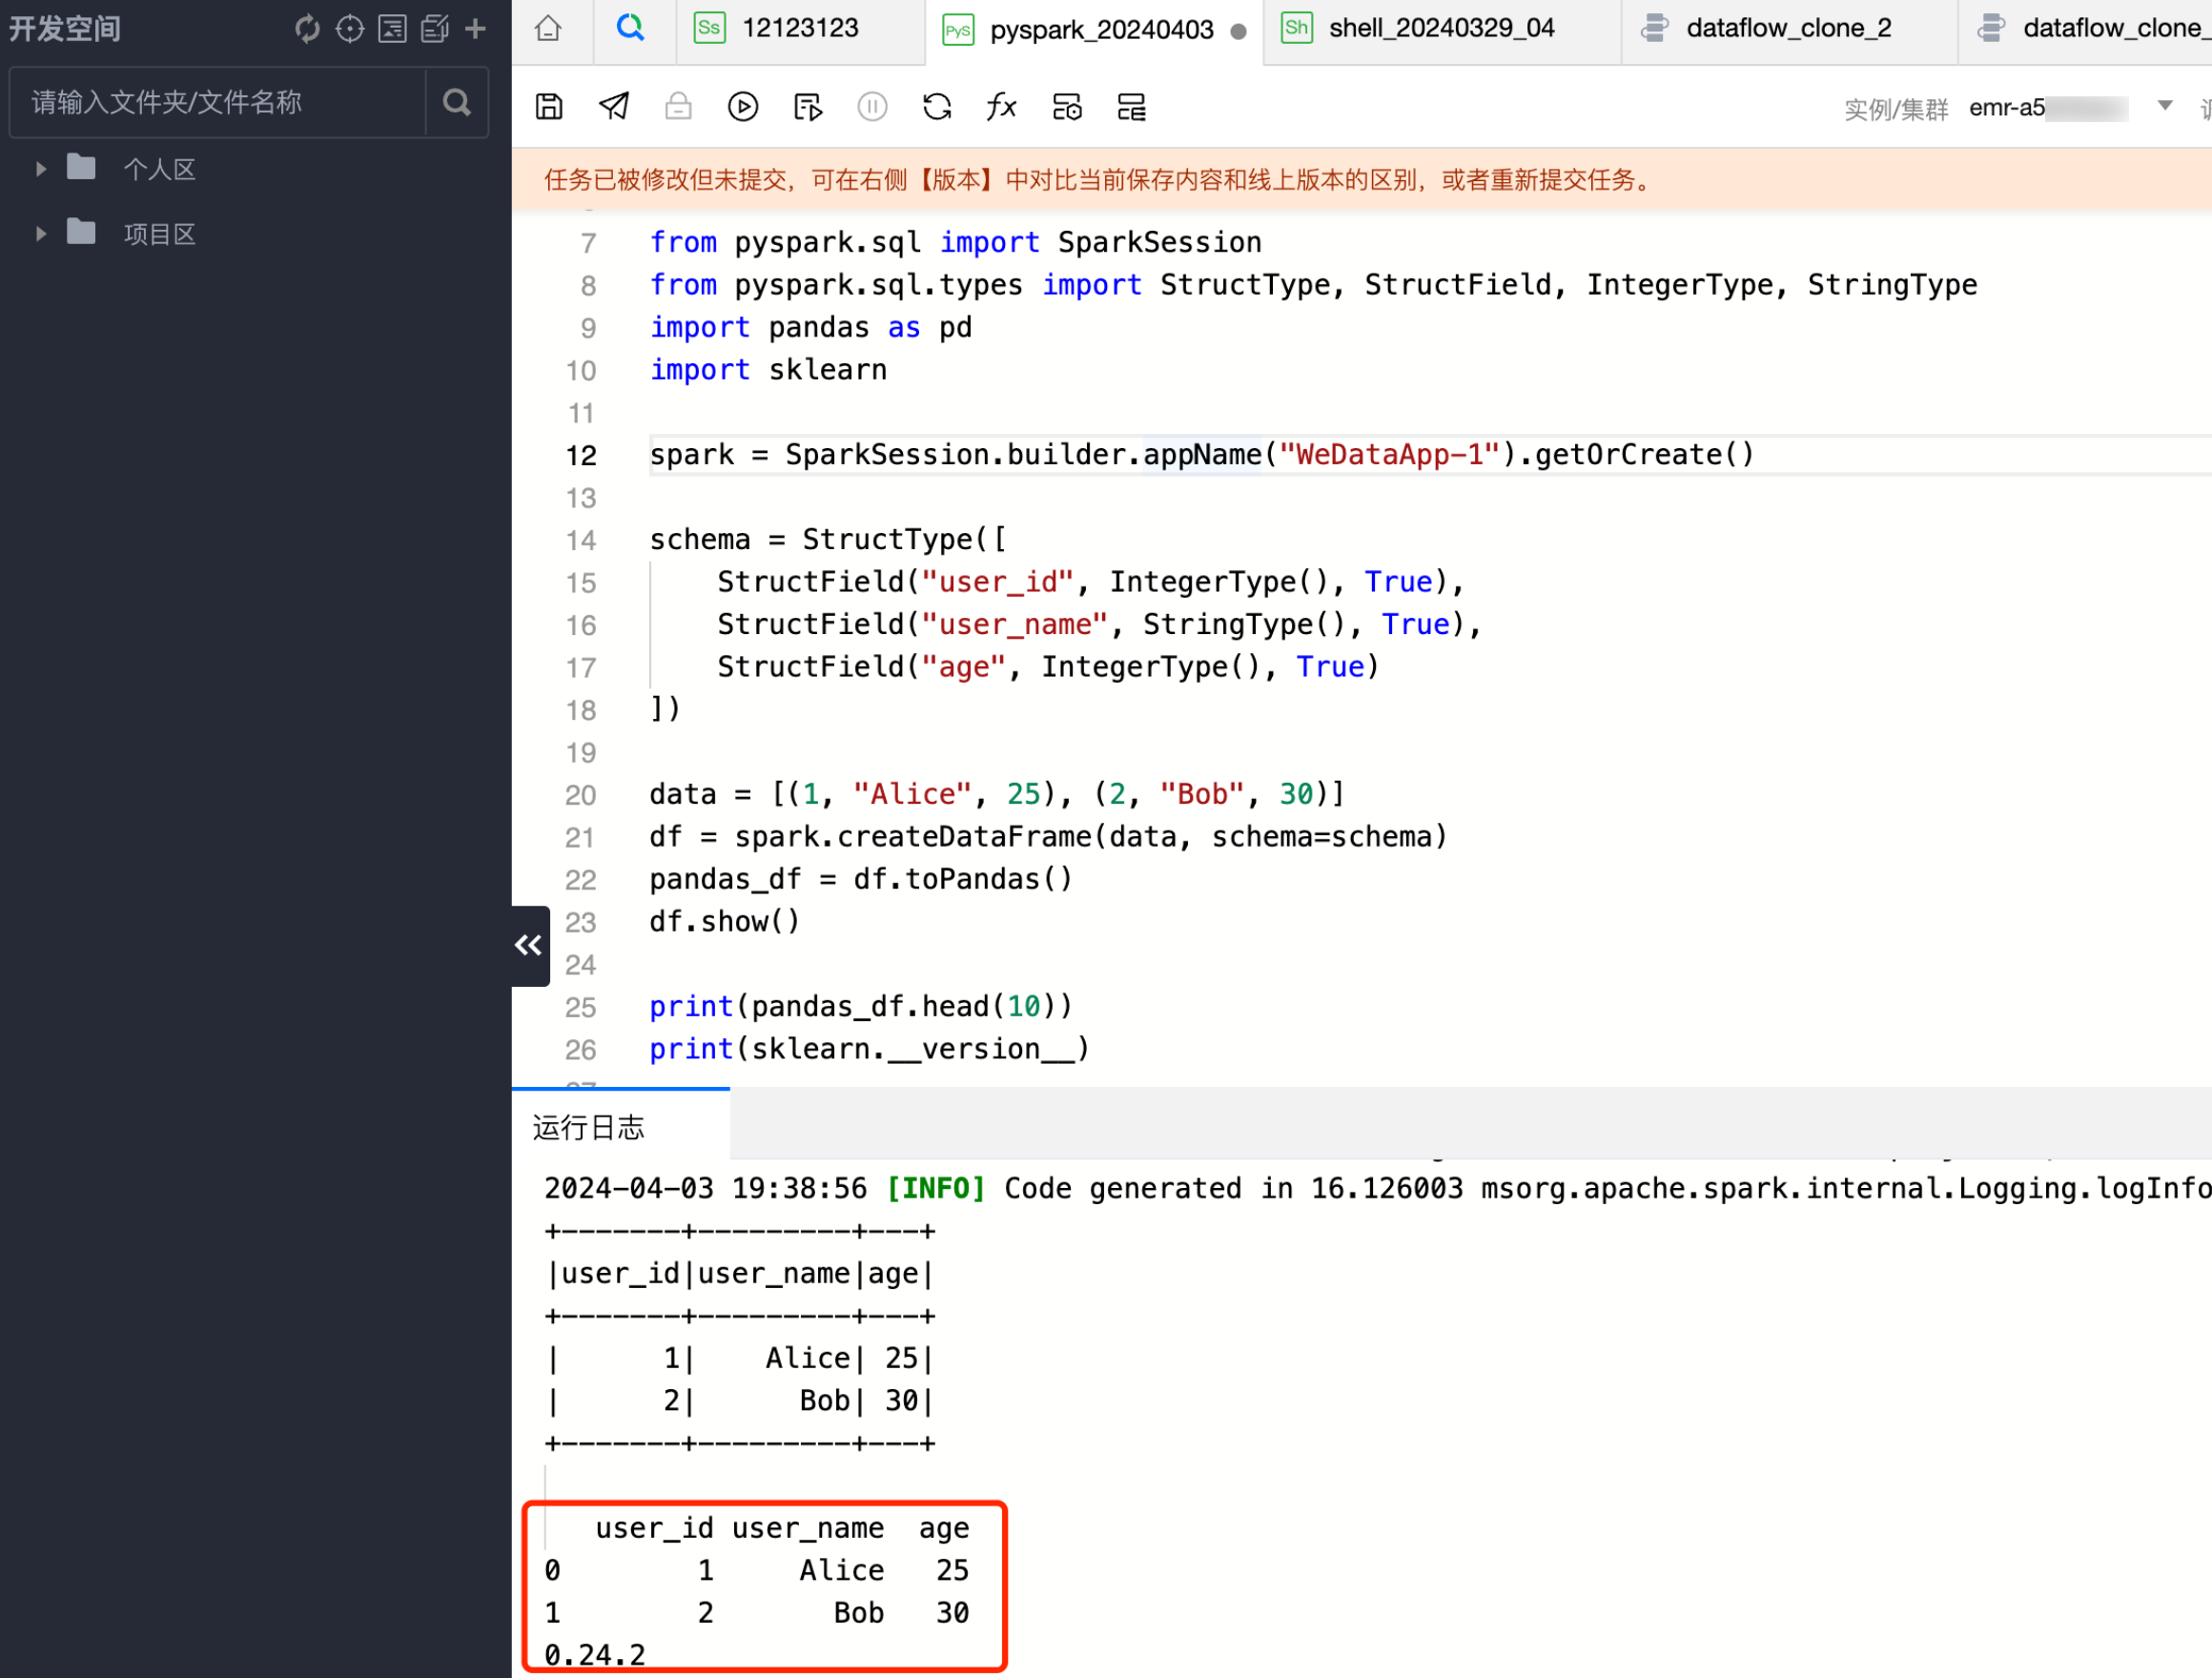Viewport: 2212px width, 1678px height.
Task: Run the script with the play icon
Action: tap(743, 107)
